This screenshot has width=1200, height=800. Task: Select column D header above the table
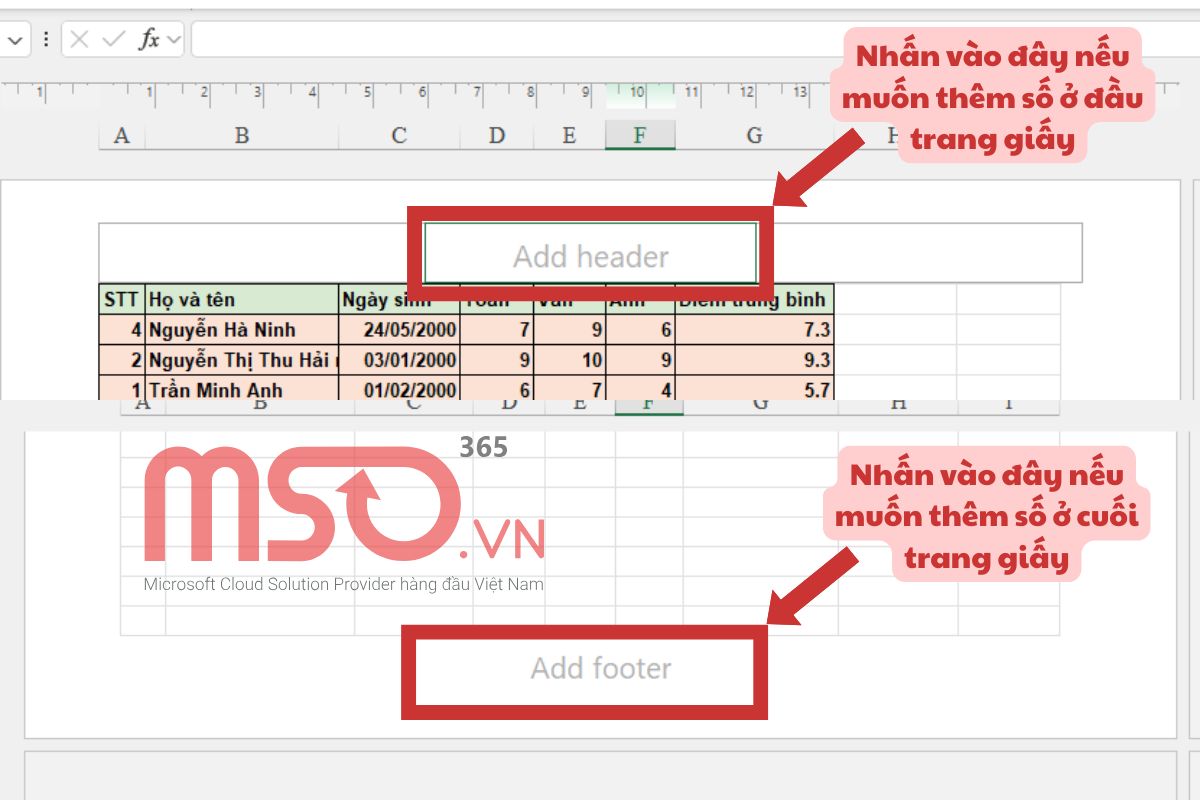[497, 135]
